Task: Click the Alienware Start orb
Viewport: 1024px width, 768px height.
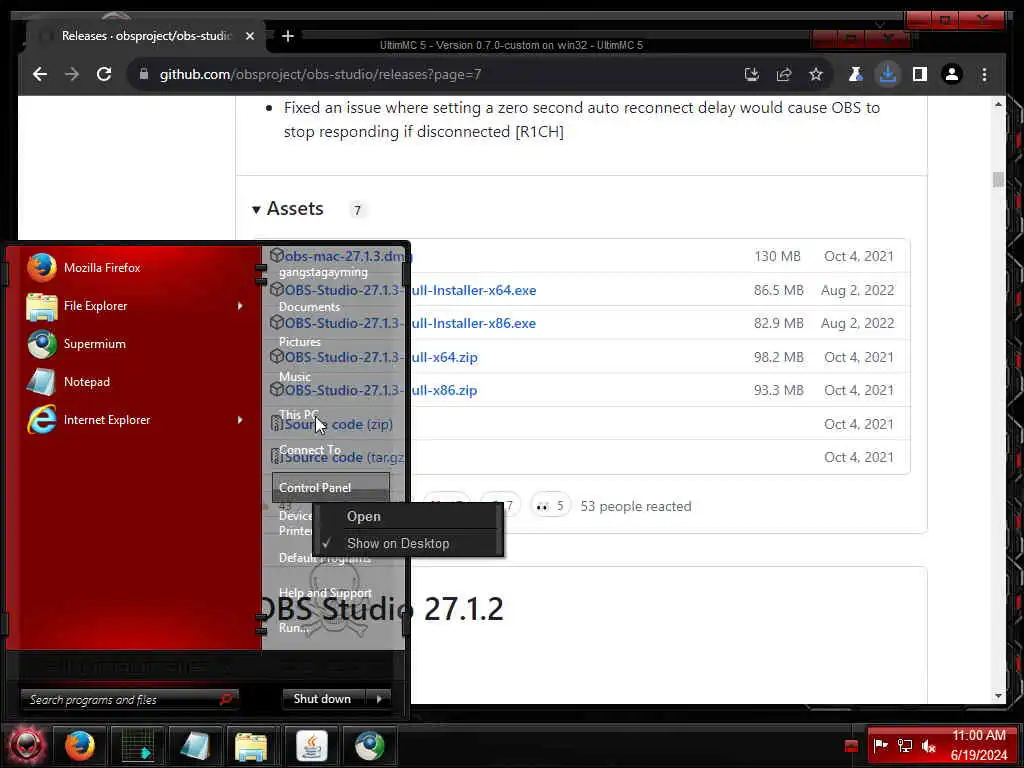Action: (x=25, y=745)
